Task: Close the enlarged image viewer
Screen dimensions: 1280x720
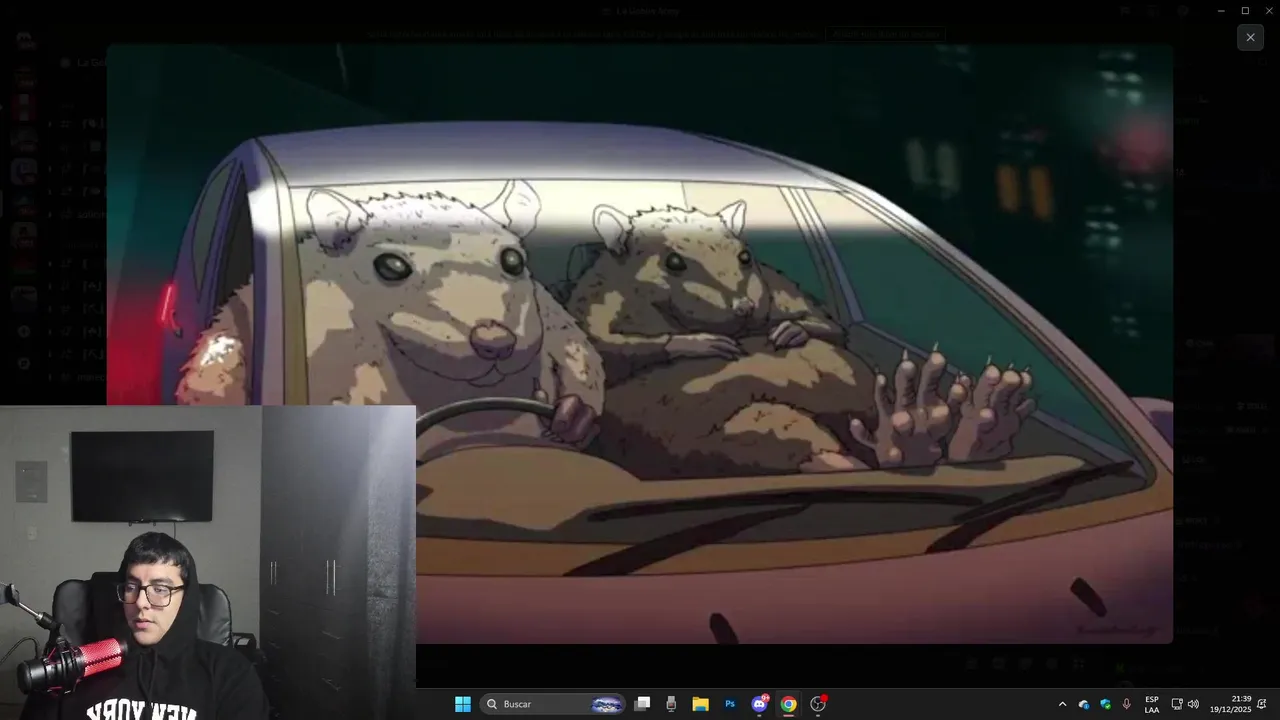Action: coord(1250,37)
